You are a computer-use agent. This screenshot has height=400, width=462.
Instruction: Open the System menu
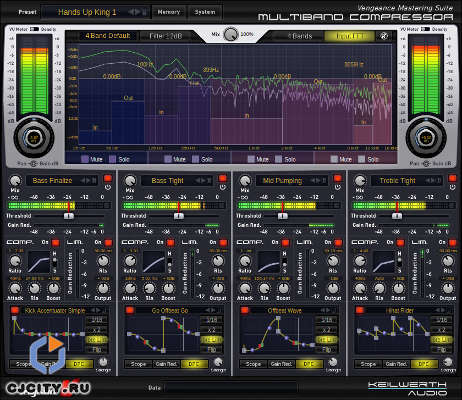coord(205,12)
